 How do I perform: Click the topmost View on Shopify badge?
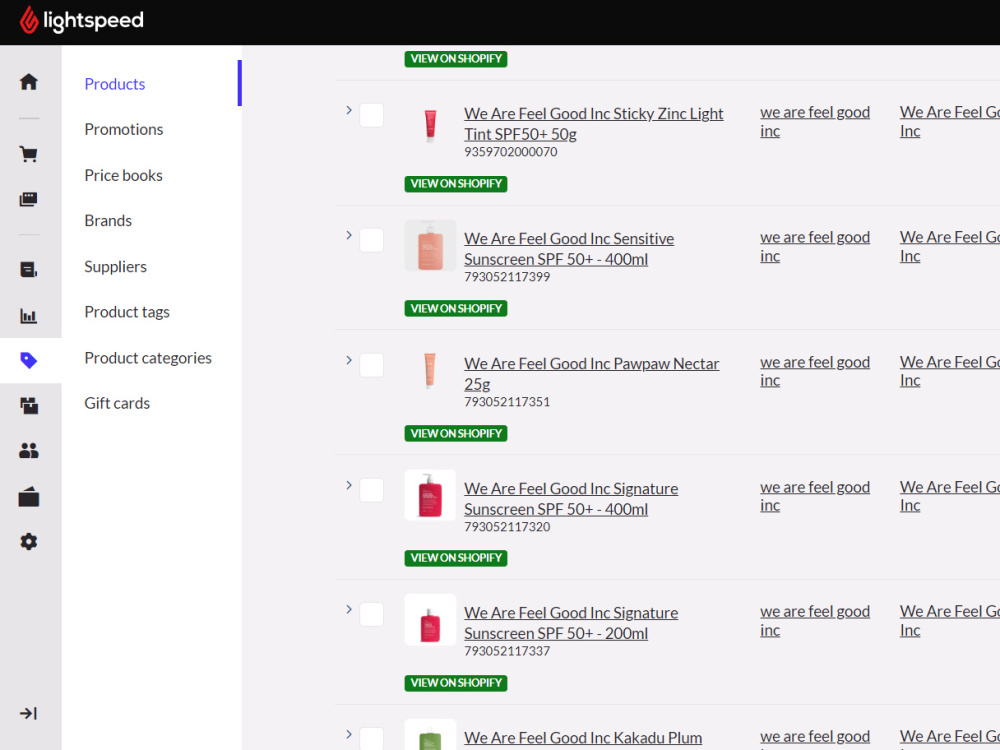point(456,59)
